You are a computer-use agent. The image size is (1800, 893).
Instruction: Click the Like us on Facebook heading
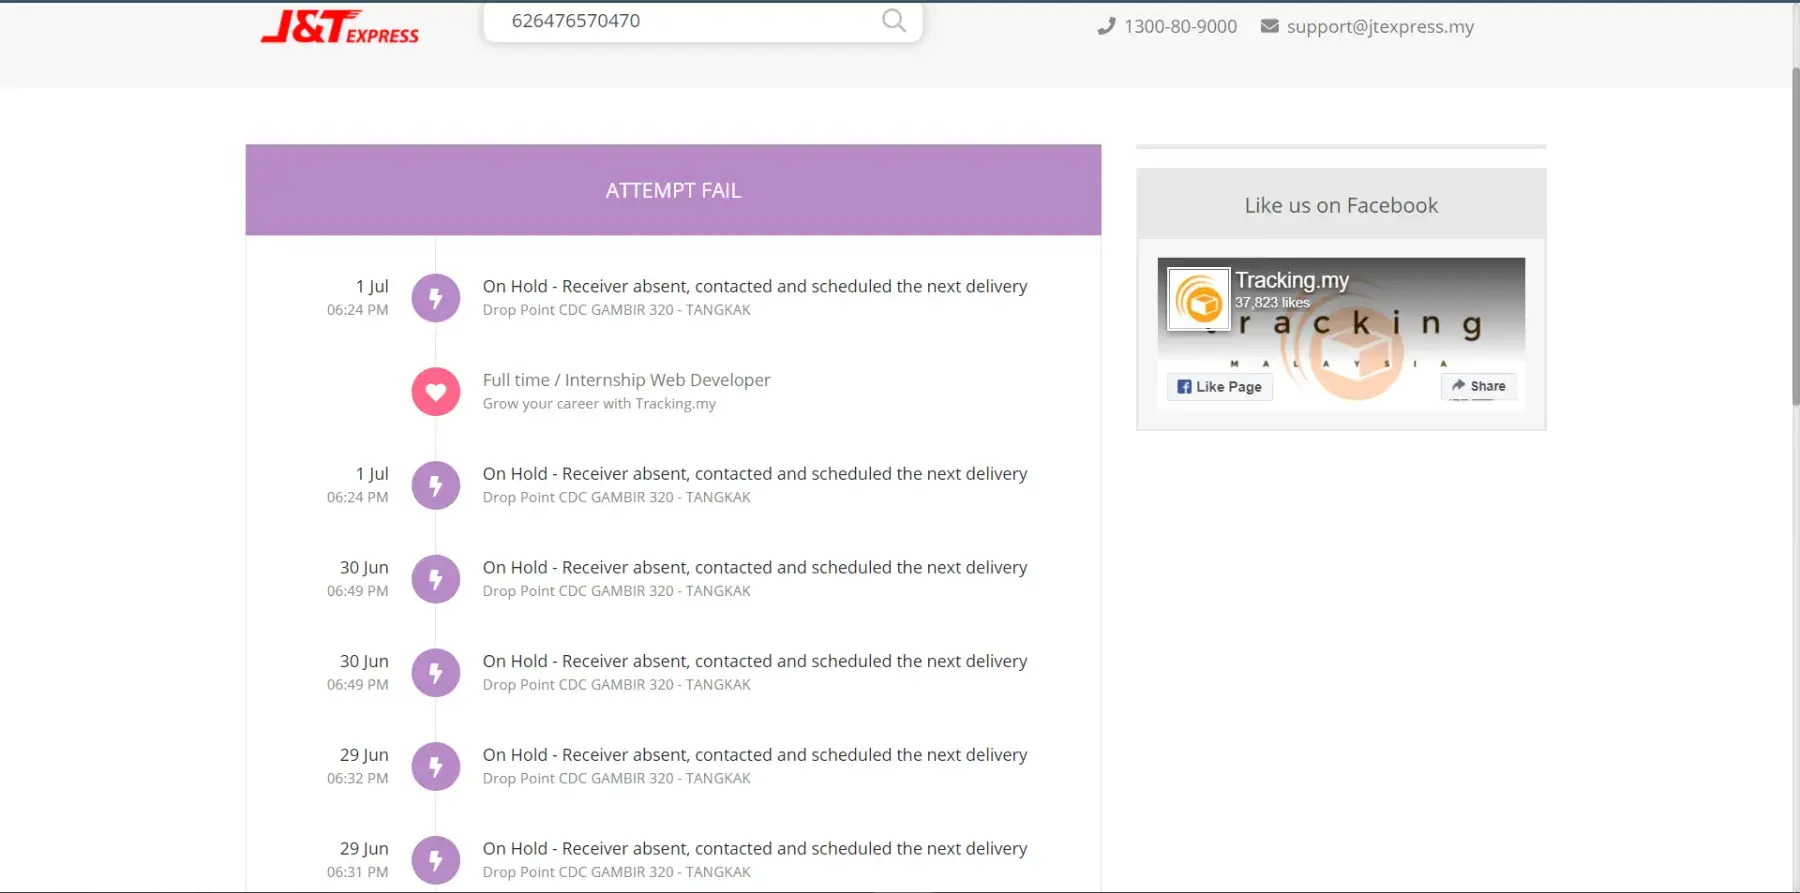1340,205
